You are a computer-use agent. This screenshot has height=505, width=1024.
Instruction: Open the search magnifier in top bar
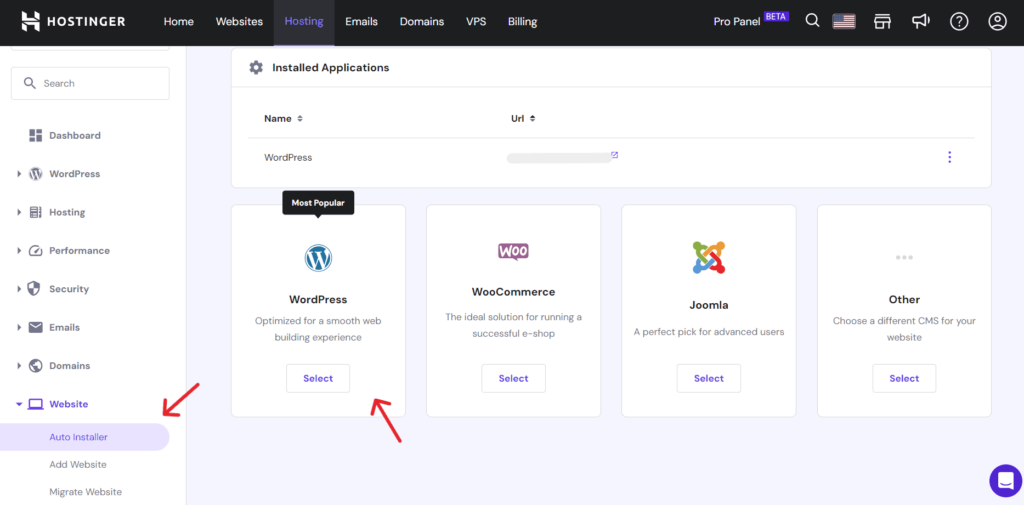(812, 21)
